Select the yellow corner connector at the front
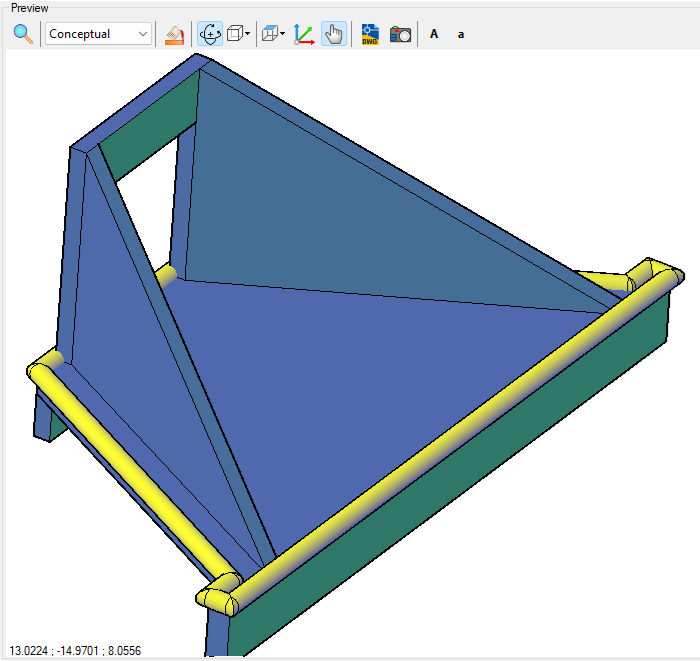 [x=219, y=594]
